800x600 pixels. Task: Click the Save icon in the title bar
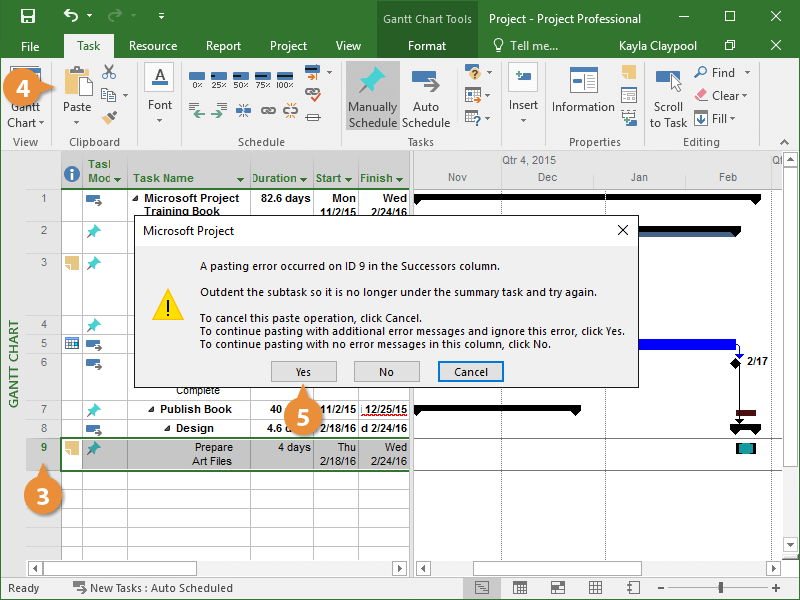(27, 16)
